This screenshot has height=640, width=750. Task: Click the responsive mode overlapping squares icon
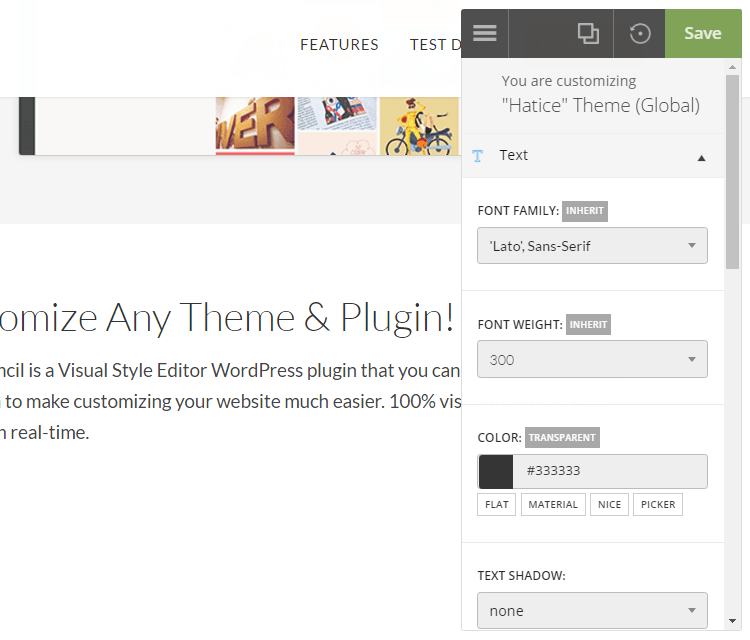(x=588, y=33)
